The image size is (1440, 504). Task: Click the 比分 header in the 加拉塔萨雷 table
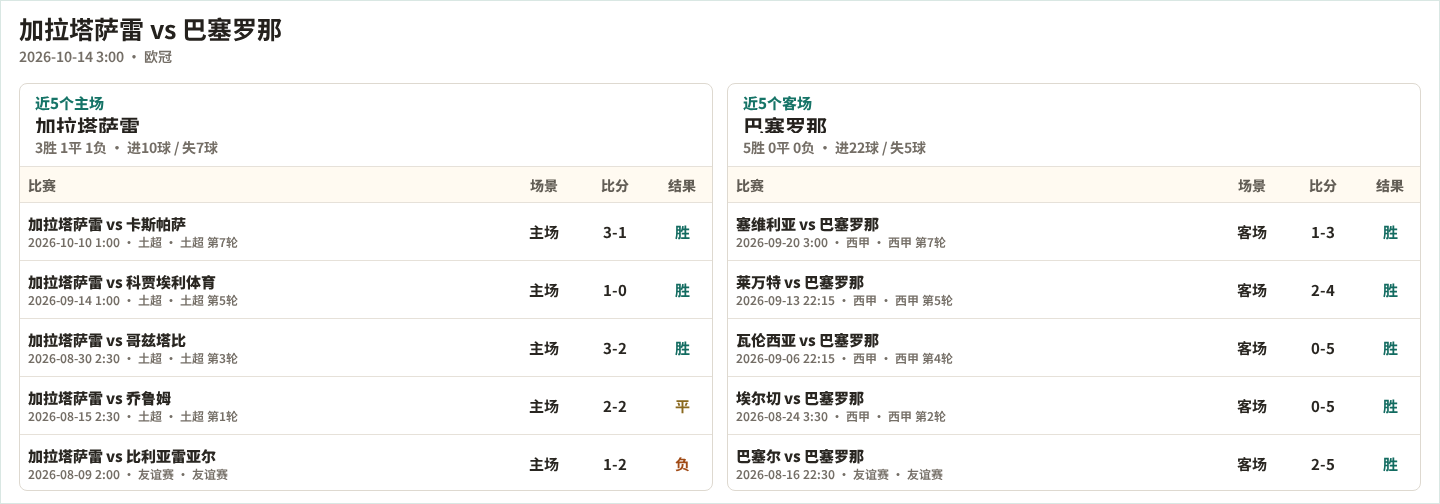pos(615,185)
